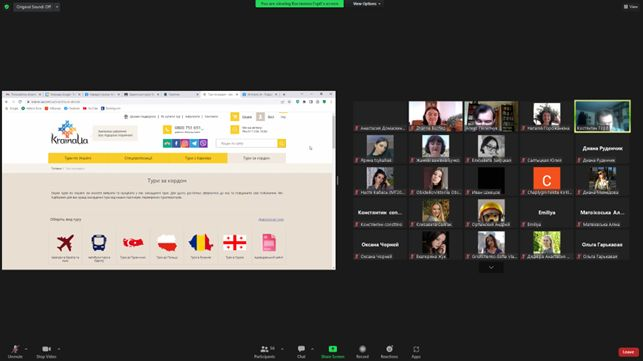This screenshot has width=643, height=361.
Task: Click the green screen-viewing notification banner
Action: coord(299,4)
